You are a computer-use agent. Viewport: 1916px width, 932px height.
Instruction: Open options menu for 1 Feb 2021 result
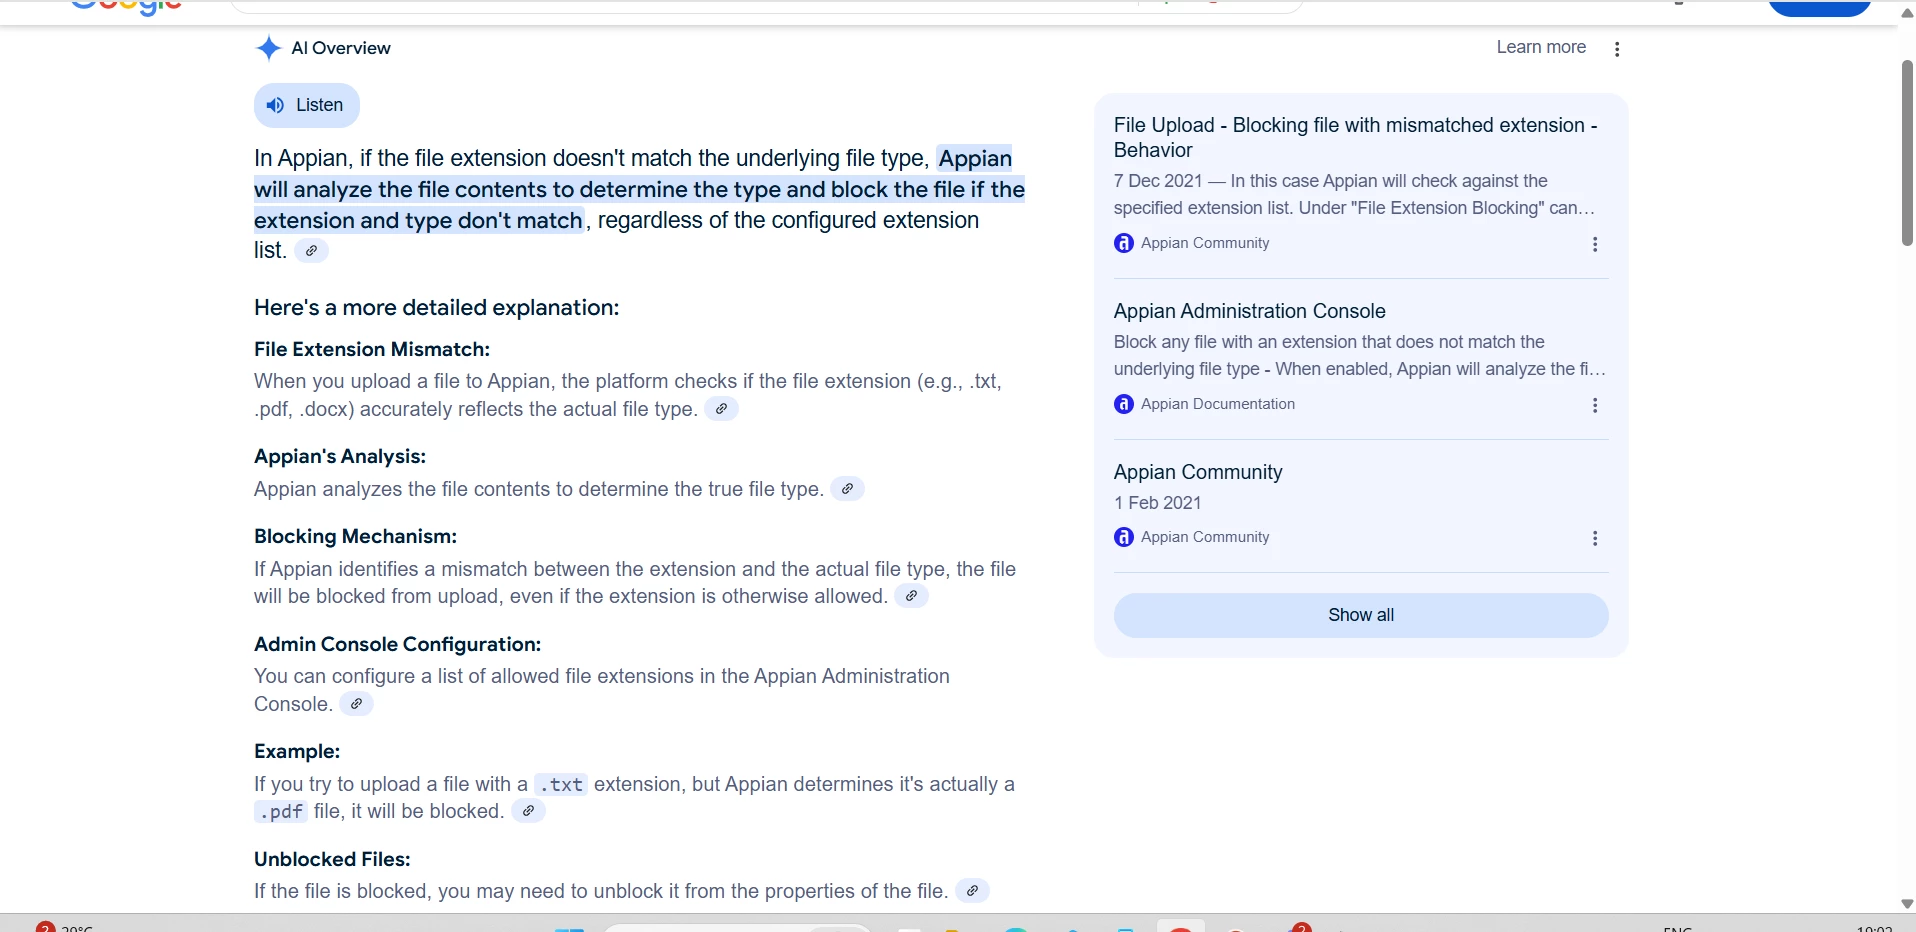click(x=1595, y=538)
